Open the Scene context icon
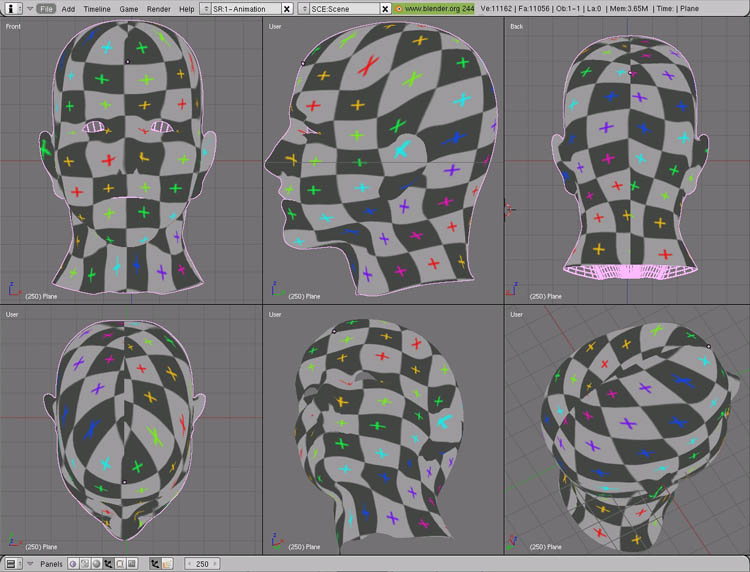Screen dimensions: 750x572 coord(131,564)
